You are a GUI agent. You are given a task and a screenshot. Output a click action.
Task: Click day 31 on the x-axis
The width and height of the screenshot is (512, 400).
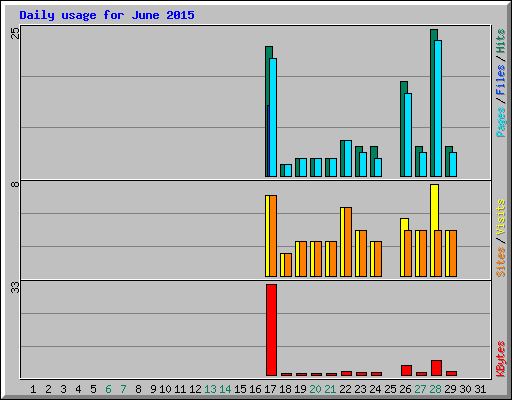pyautogui.click(x=480, y=389)
